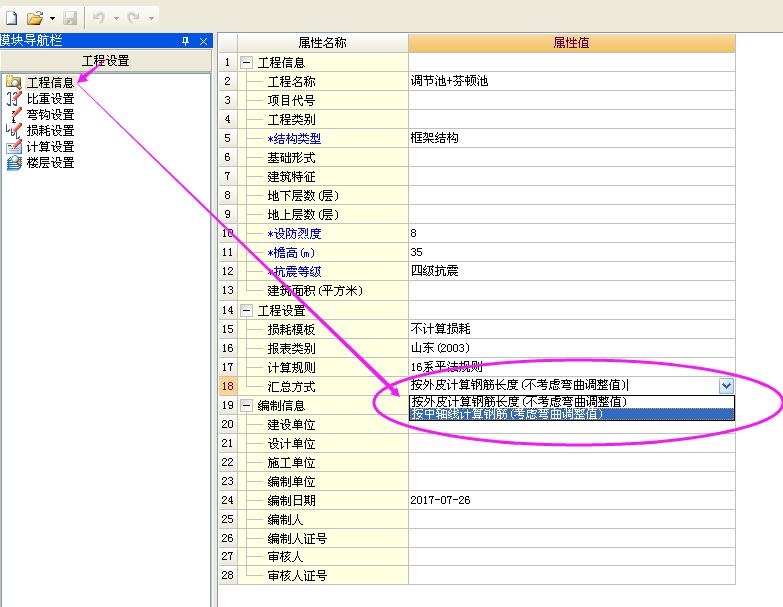Click the Redo toolbar icon
783x607 pixels.
[x=133, y=18]
